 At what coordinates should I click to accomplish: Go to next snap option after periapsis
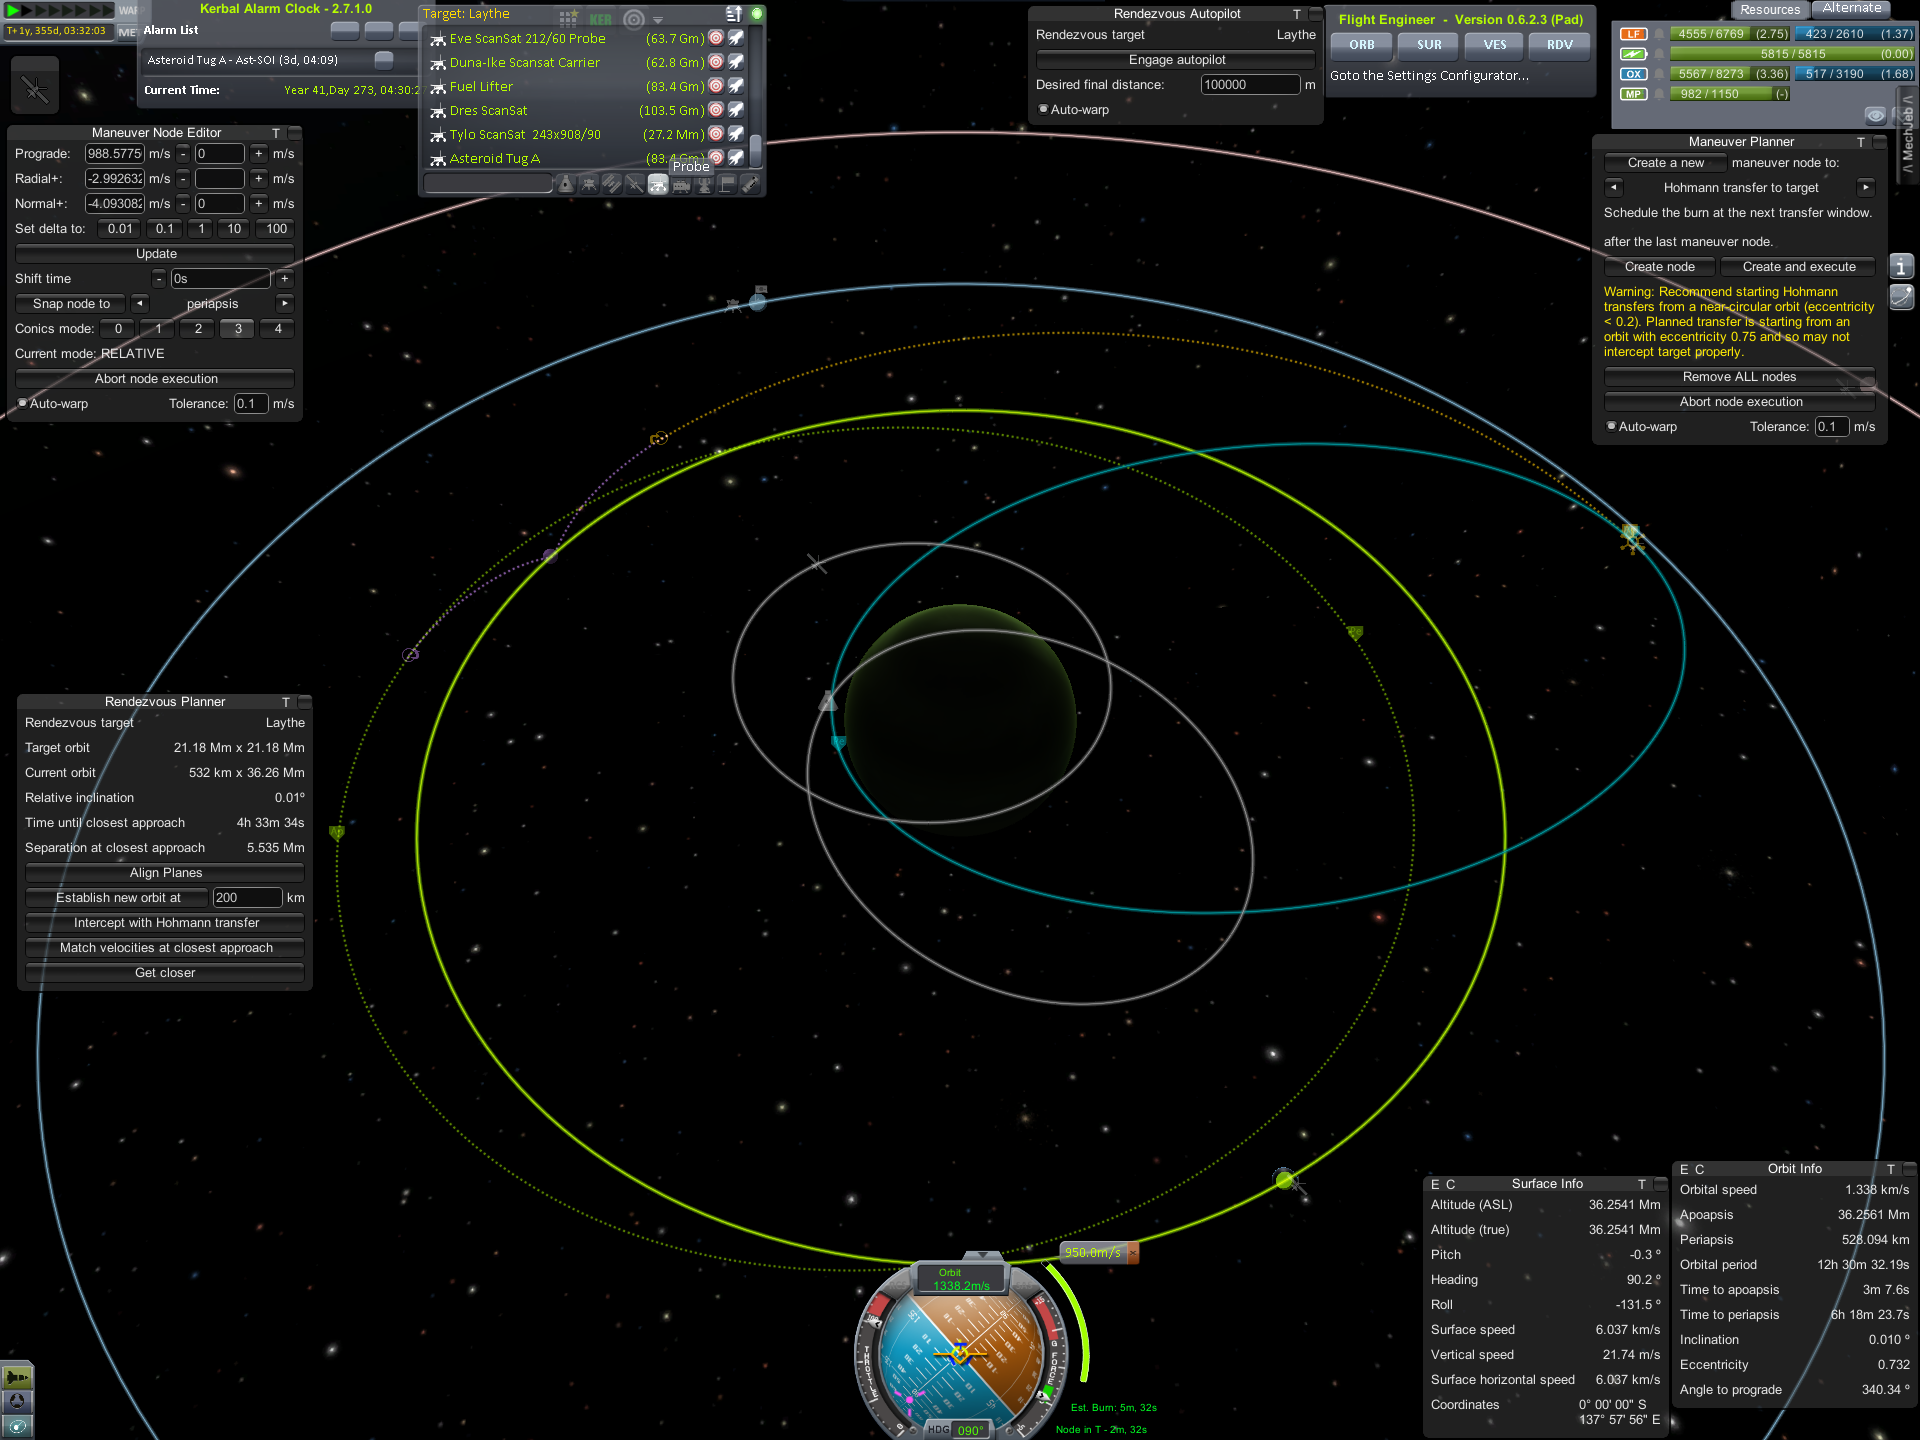pyautogui.click(x=285, y=304)
